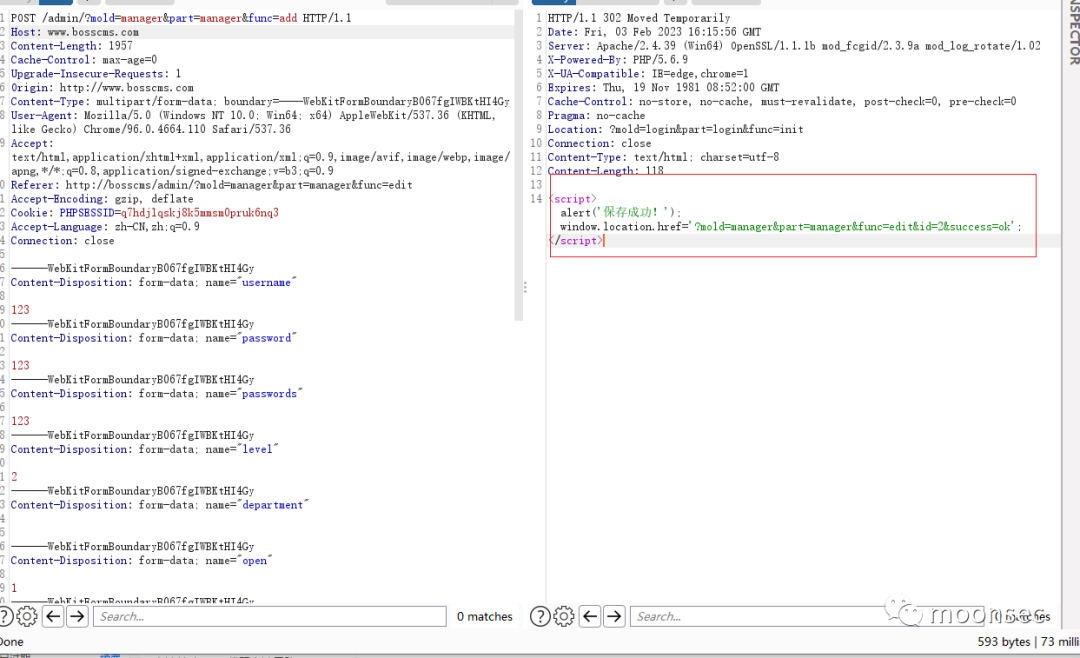Image resolution: width=1080 pixels, height=658 pixels.
Task: Open request pane search settings gear
Action: [27, 616]
